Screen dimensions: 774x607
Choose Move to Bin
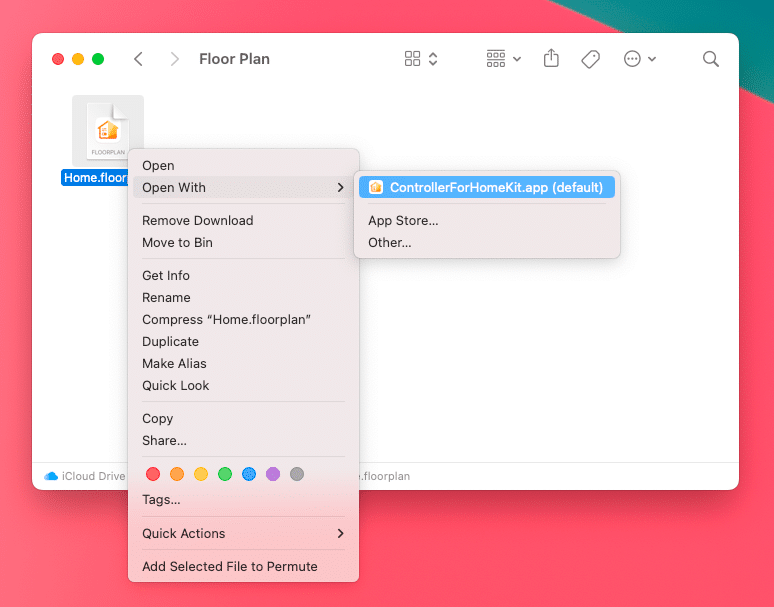click(x=243, y=243)
